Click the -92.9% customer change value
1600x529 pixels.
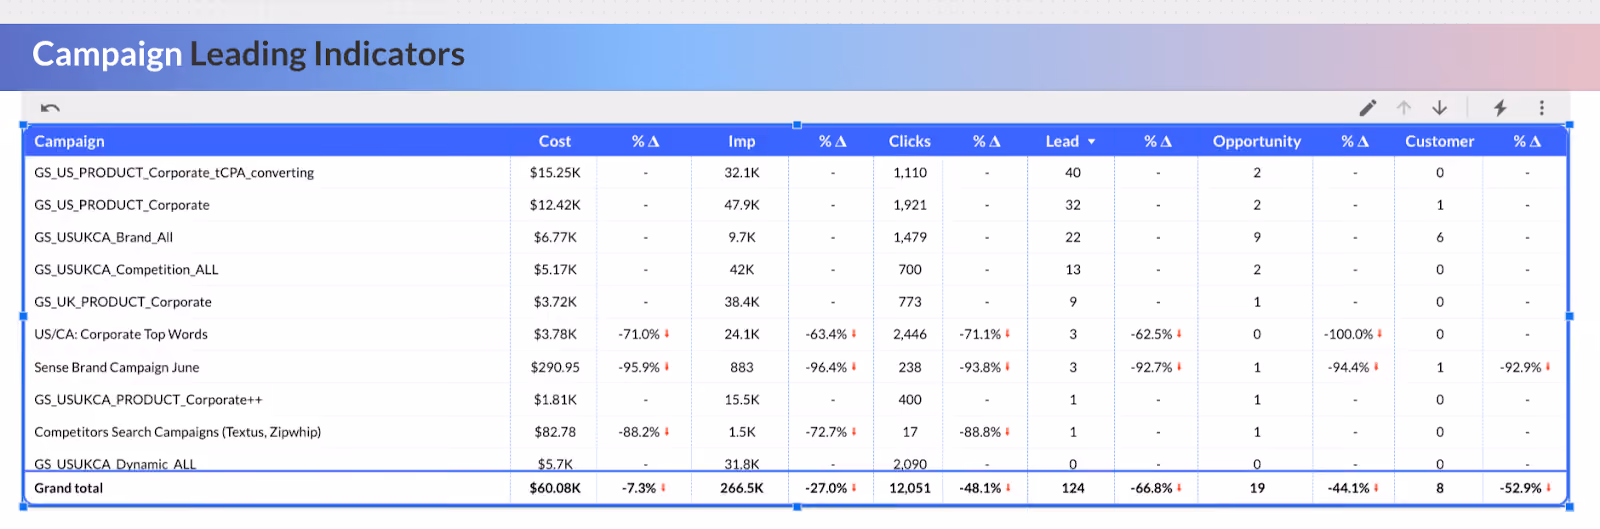[x=1520, y=367]
